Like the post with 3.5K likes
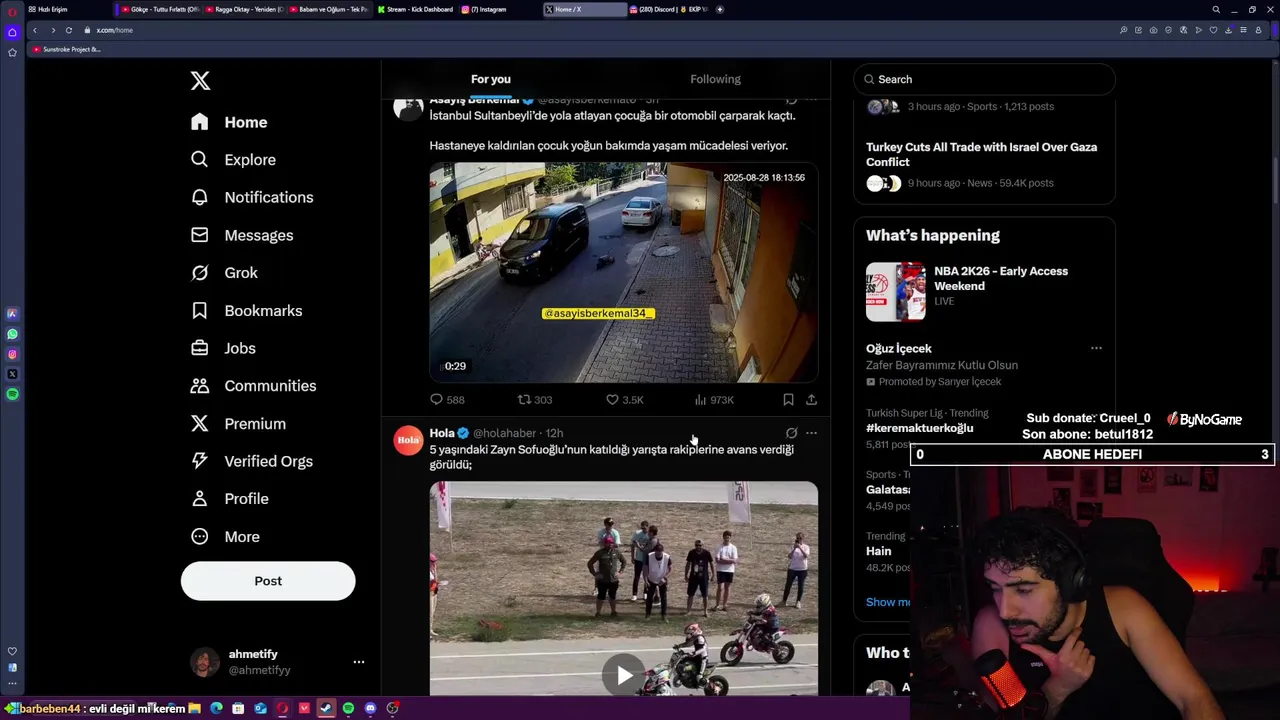Screen dimensions: 1280x720 (625, 400)
